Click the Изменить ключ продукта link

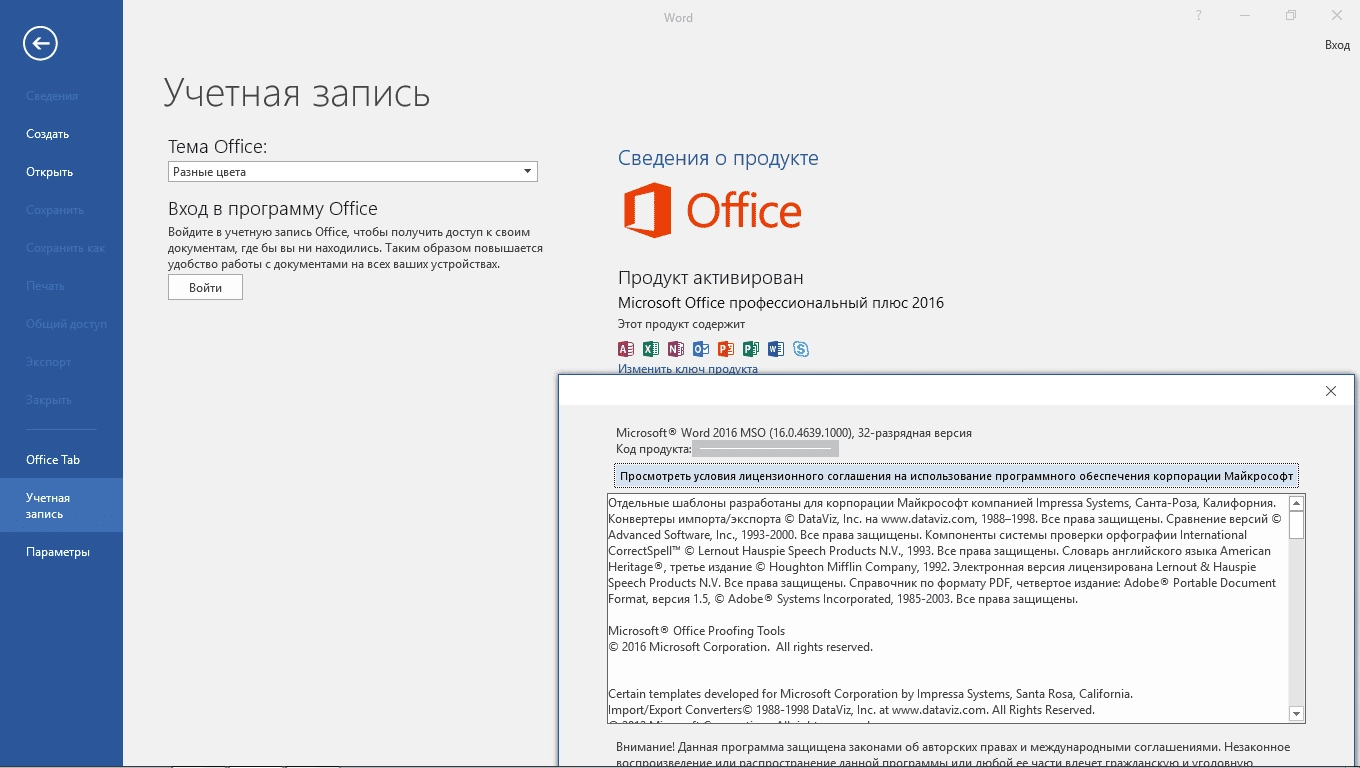click(688, 369)
